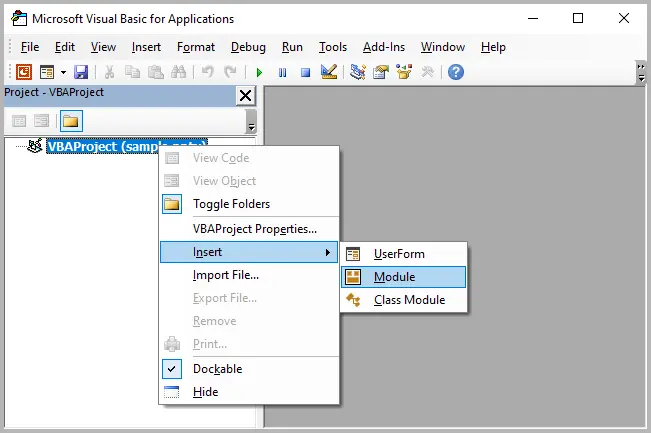Open the Debug menu
Viewport: 651px width, 433px height.
tap(248, 47)
